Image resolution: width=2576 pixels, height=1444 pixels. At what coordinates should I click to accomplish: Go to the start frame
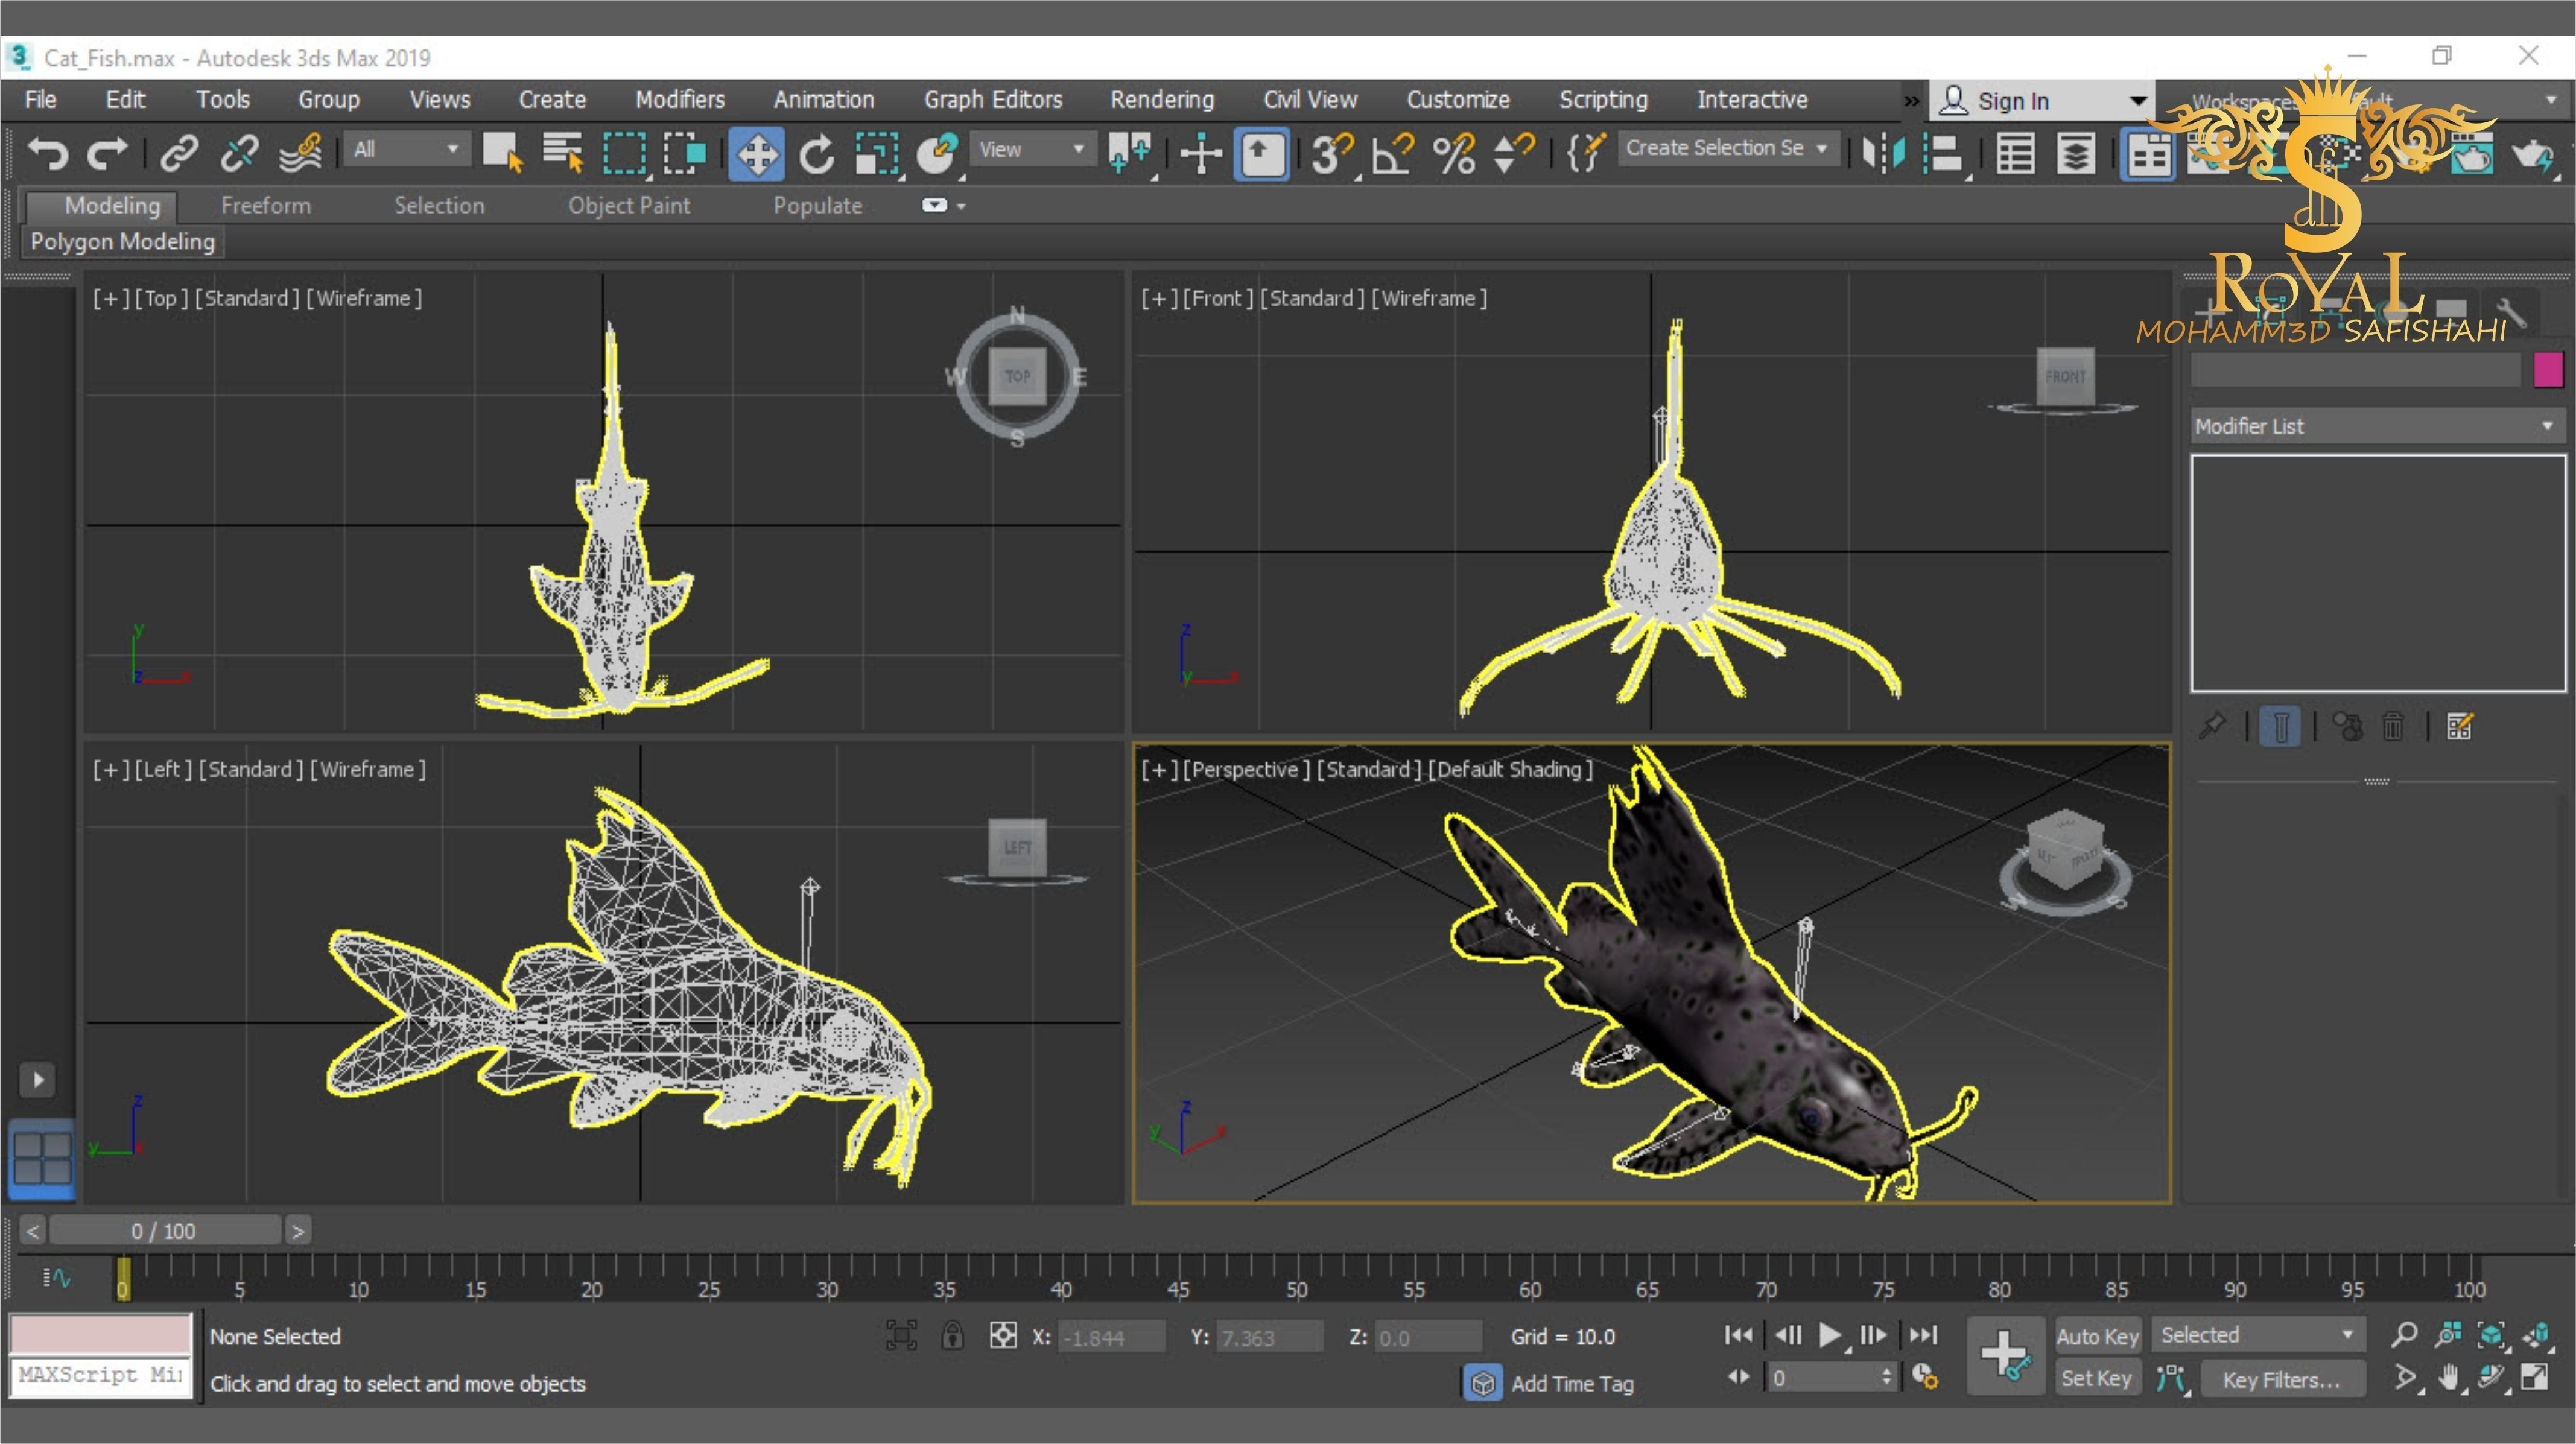click(x=1739, y=1335)
